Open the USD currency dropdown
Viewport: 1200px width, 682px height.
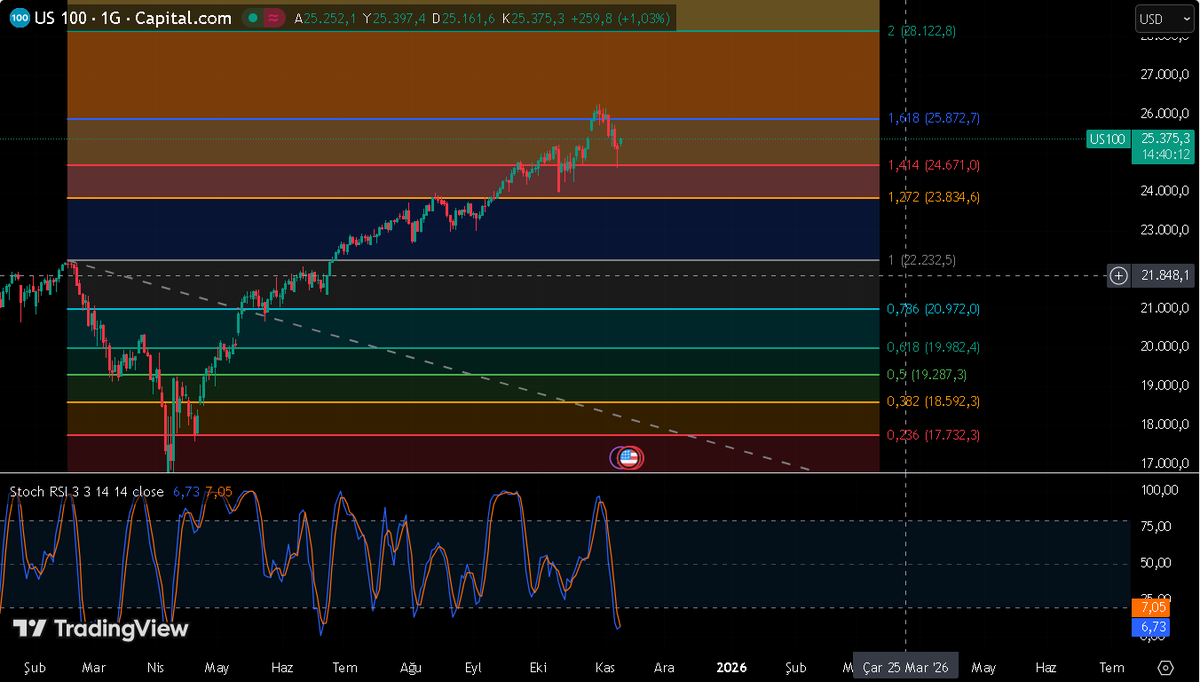click(1164, 18)
